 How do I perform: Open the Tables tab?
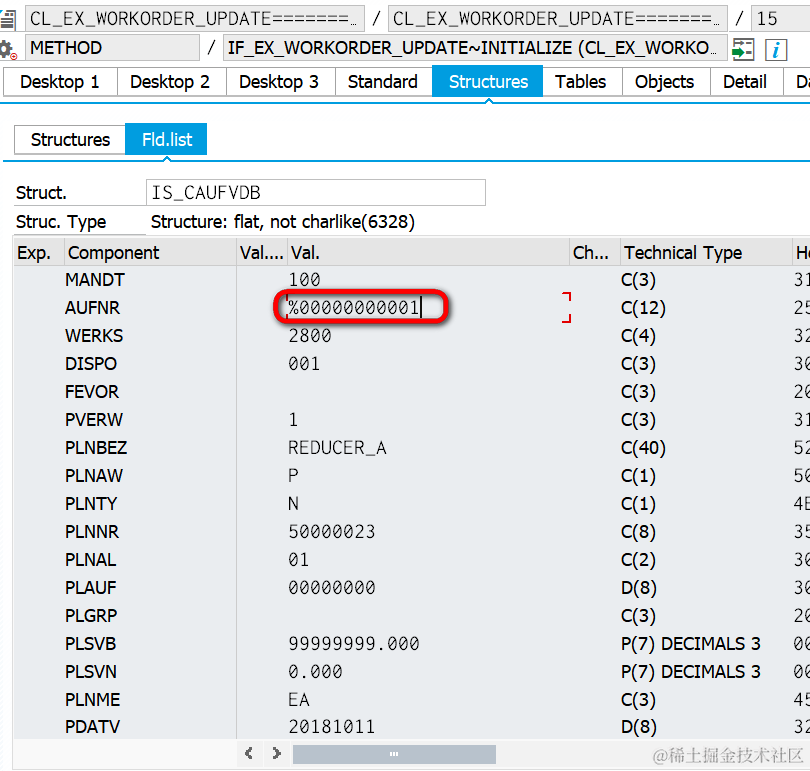click(x=581, y=82)
